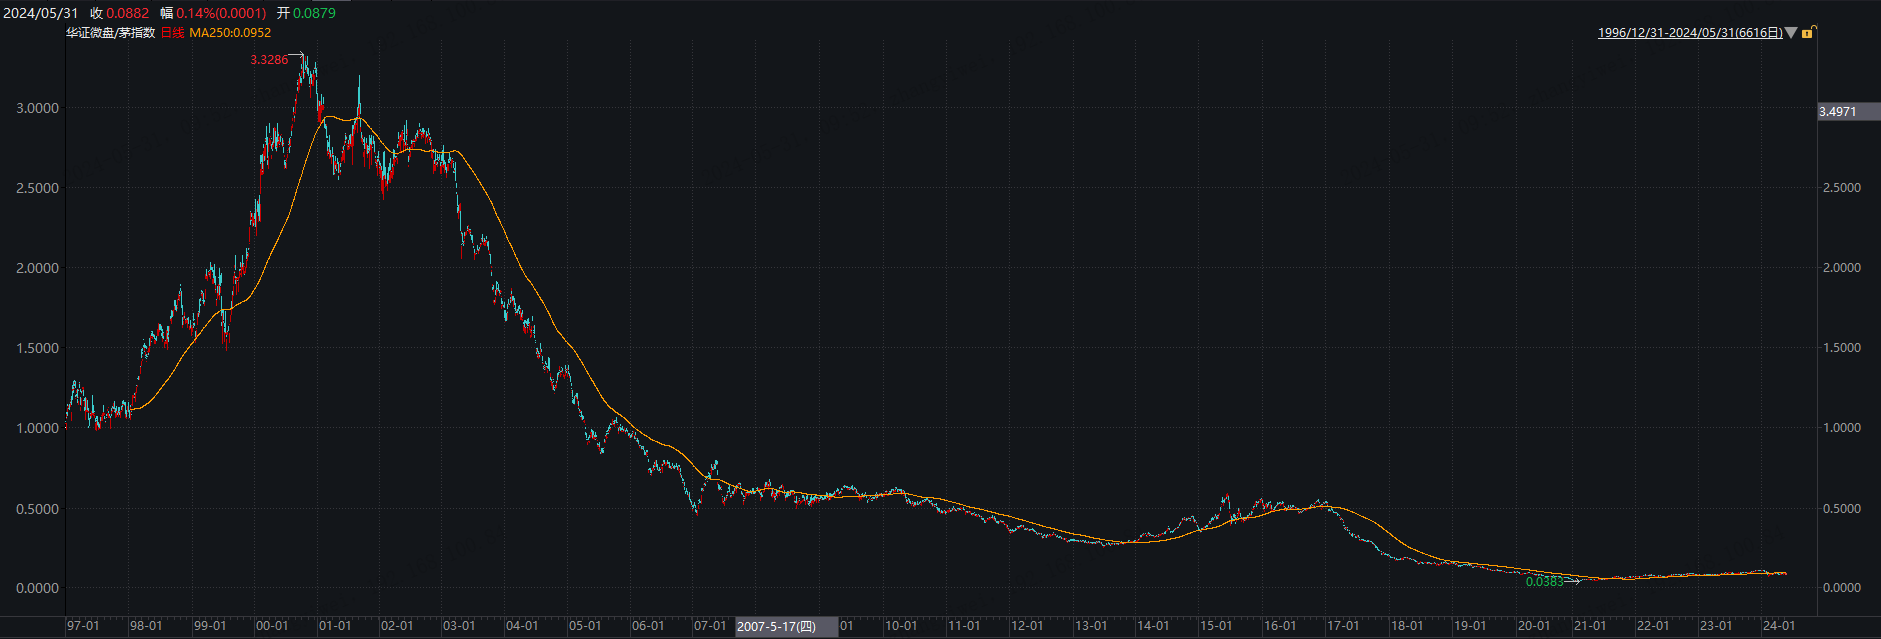
Task: Select the 24-01 time axis label
Action: (1779, 626)
